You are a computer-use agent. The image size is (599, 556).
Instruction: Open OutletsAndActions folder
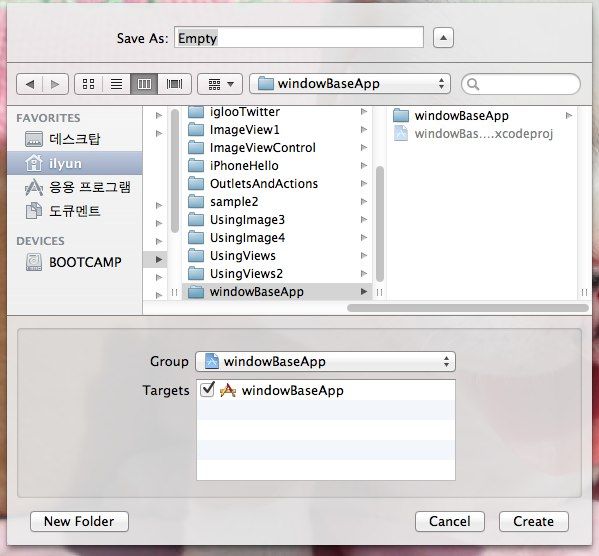pyautogui.click(x=277, y=183)
